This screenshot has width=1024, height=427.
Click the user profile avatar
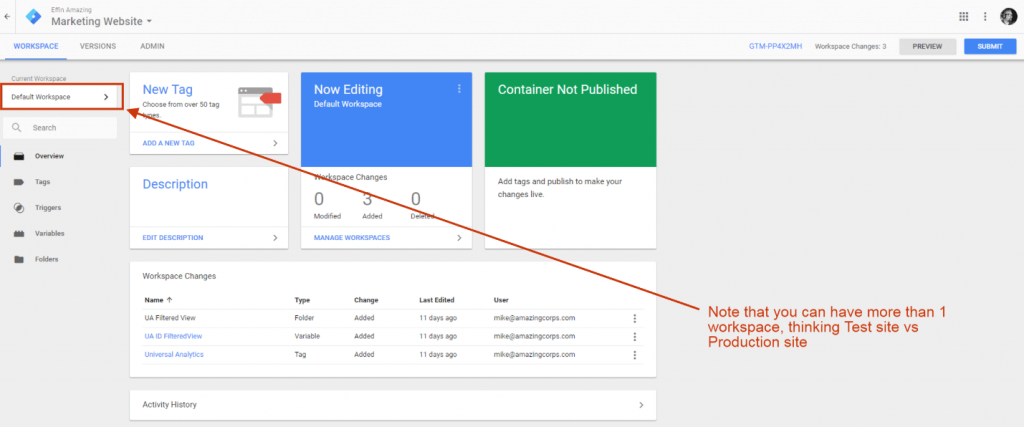point(1008,16)
